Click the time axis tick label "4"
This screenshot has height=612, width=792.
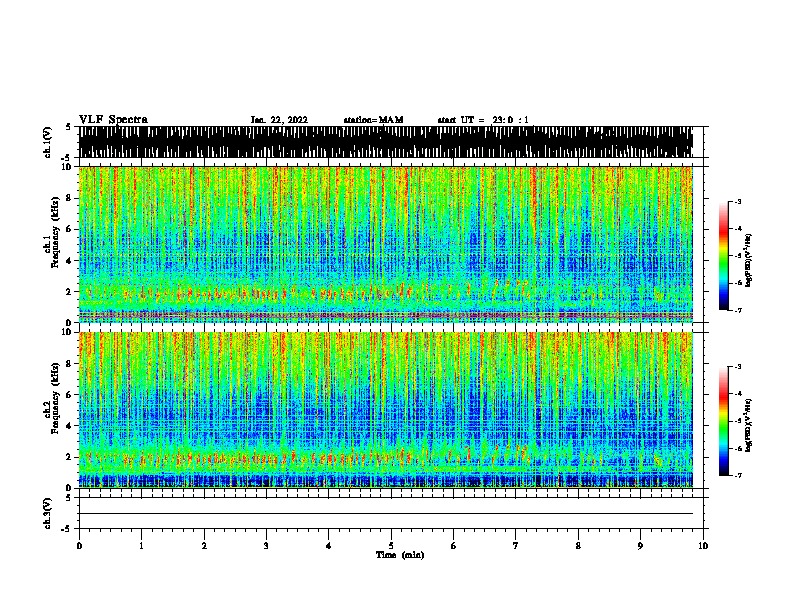[x=329, y=545]
